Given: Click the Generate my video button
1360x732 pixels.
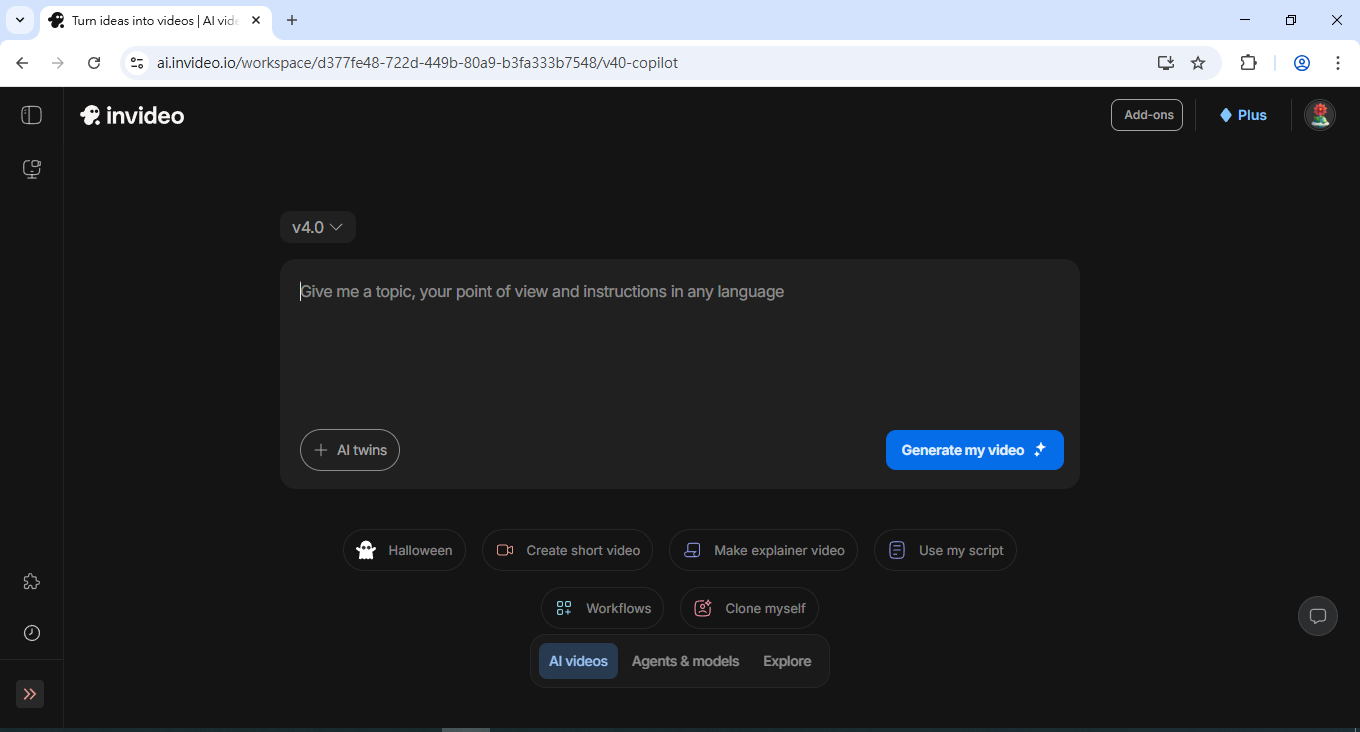Looking at the screenshot, I should pos(974,450).
